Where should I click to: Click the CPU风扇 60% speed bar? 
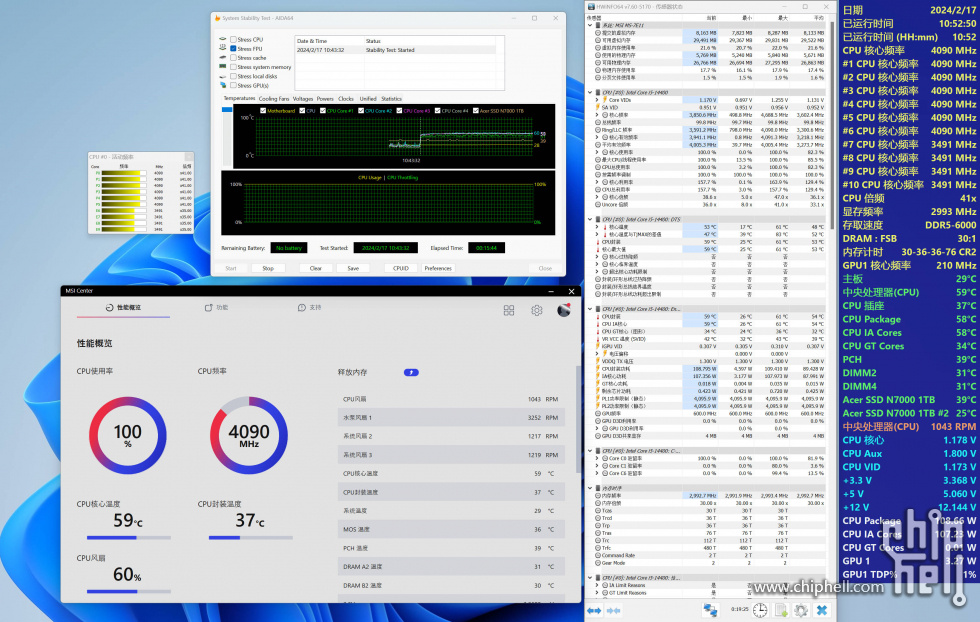tap(129, 591)
